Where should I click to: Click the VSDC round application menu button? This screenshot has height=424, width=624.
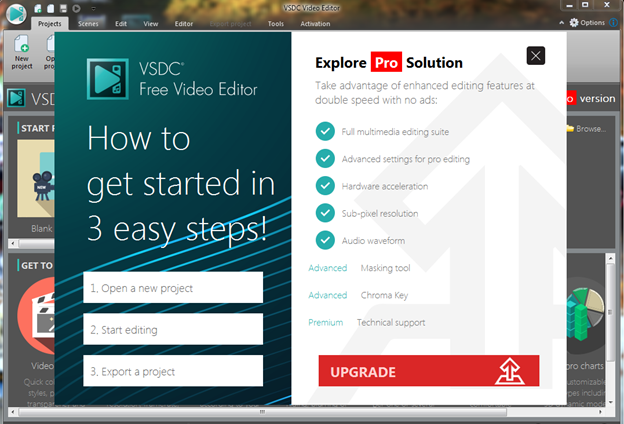tap(16, 14)
